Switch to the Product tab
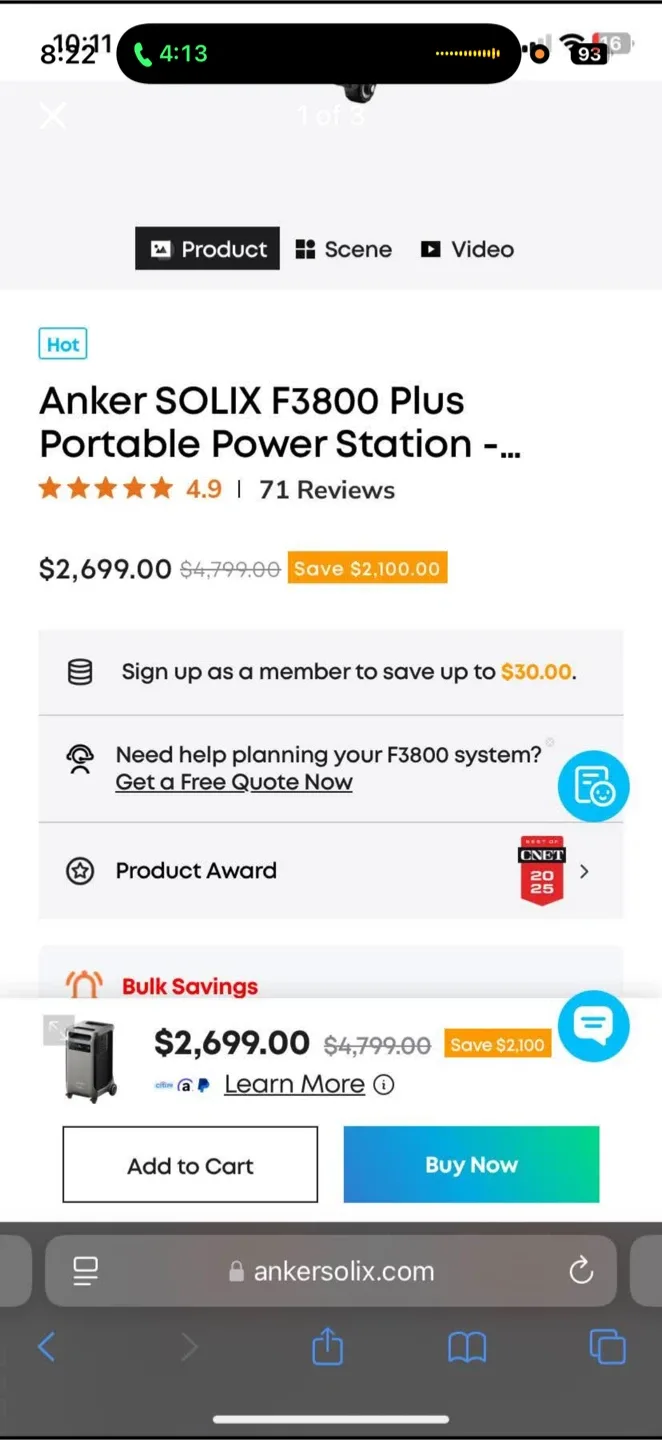The image size is (662, 1440). (x=207, y=248)
